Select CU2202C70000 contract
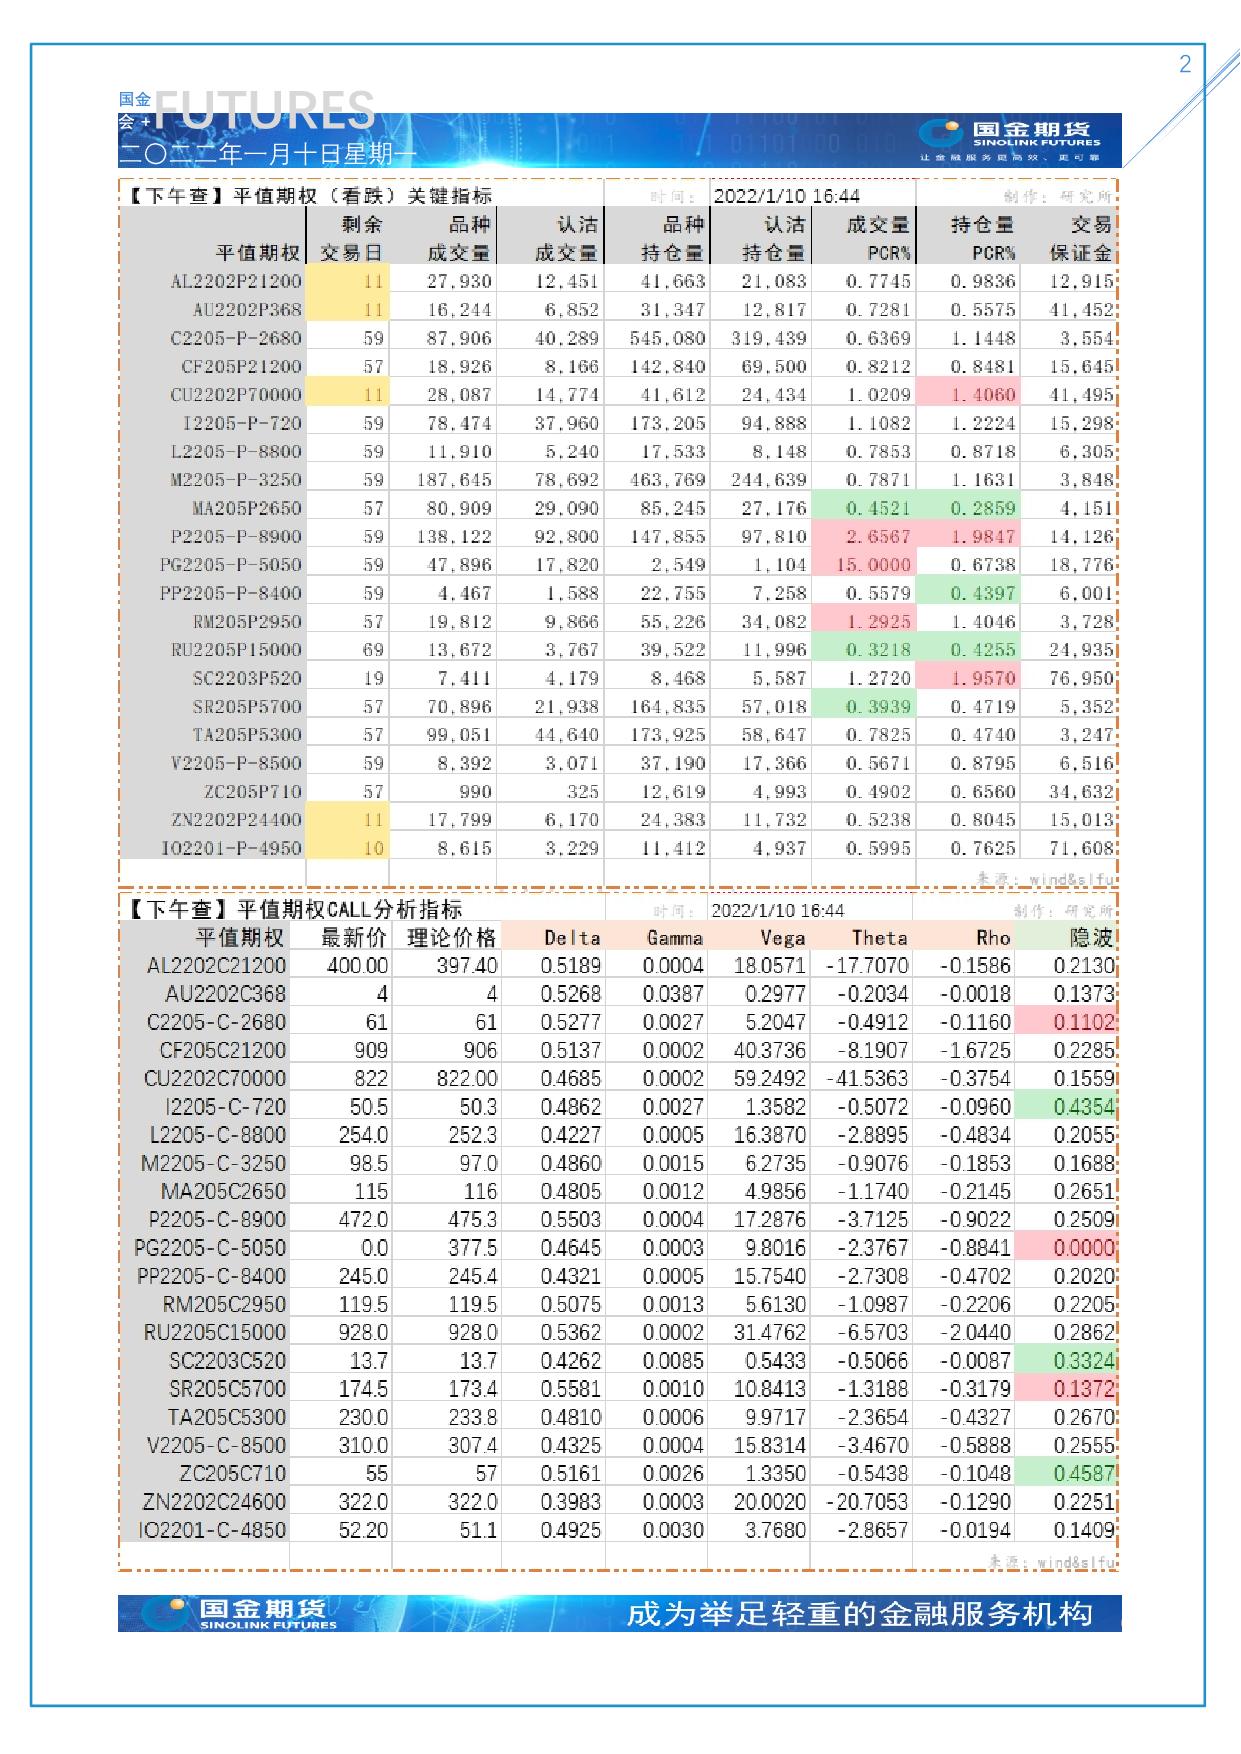Image resolution: width=1241 pixels, height=1754 pixels. click(x=215, y=1079)
